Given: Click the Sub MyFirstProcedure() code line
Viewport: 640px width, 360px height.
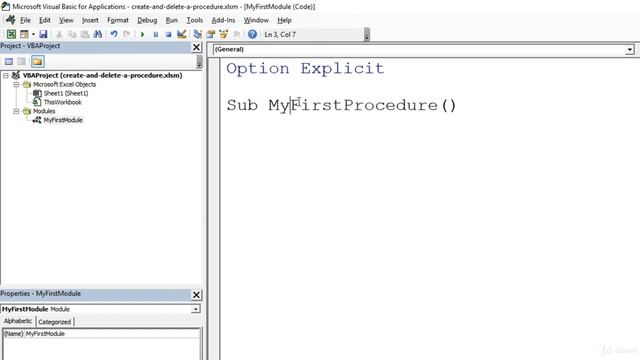Looking at the screenshot, I should pos(341,105).
